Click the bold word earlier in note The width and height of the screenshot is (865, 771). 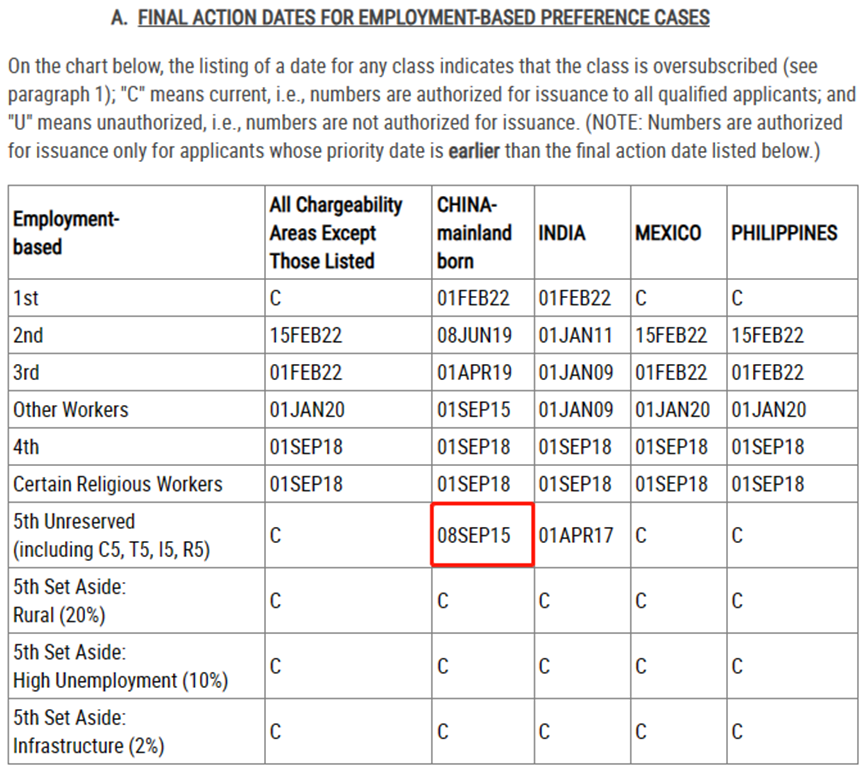pyautogui.click(x=474, y=151)
